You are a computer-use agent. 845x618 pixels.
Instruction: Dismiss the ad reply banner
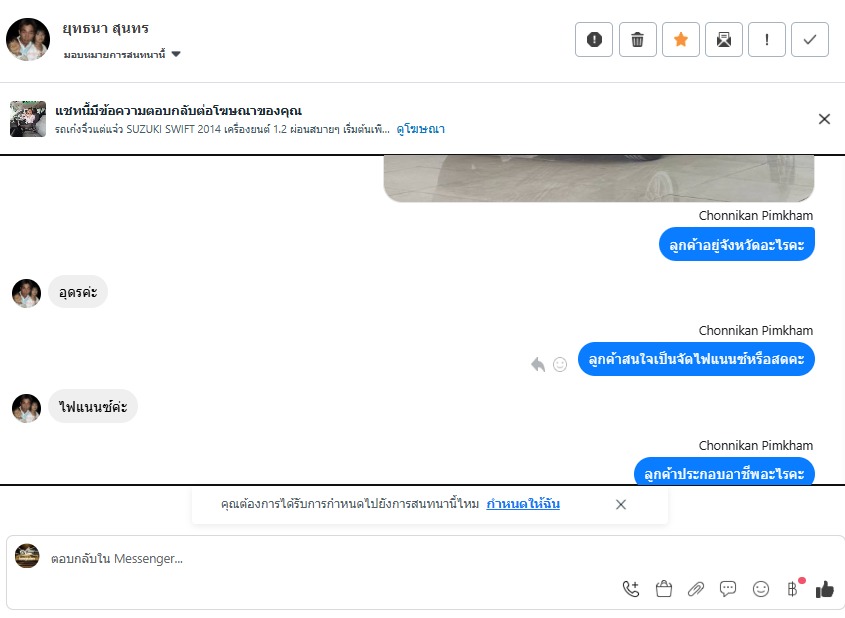(824, 119)
